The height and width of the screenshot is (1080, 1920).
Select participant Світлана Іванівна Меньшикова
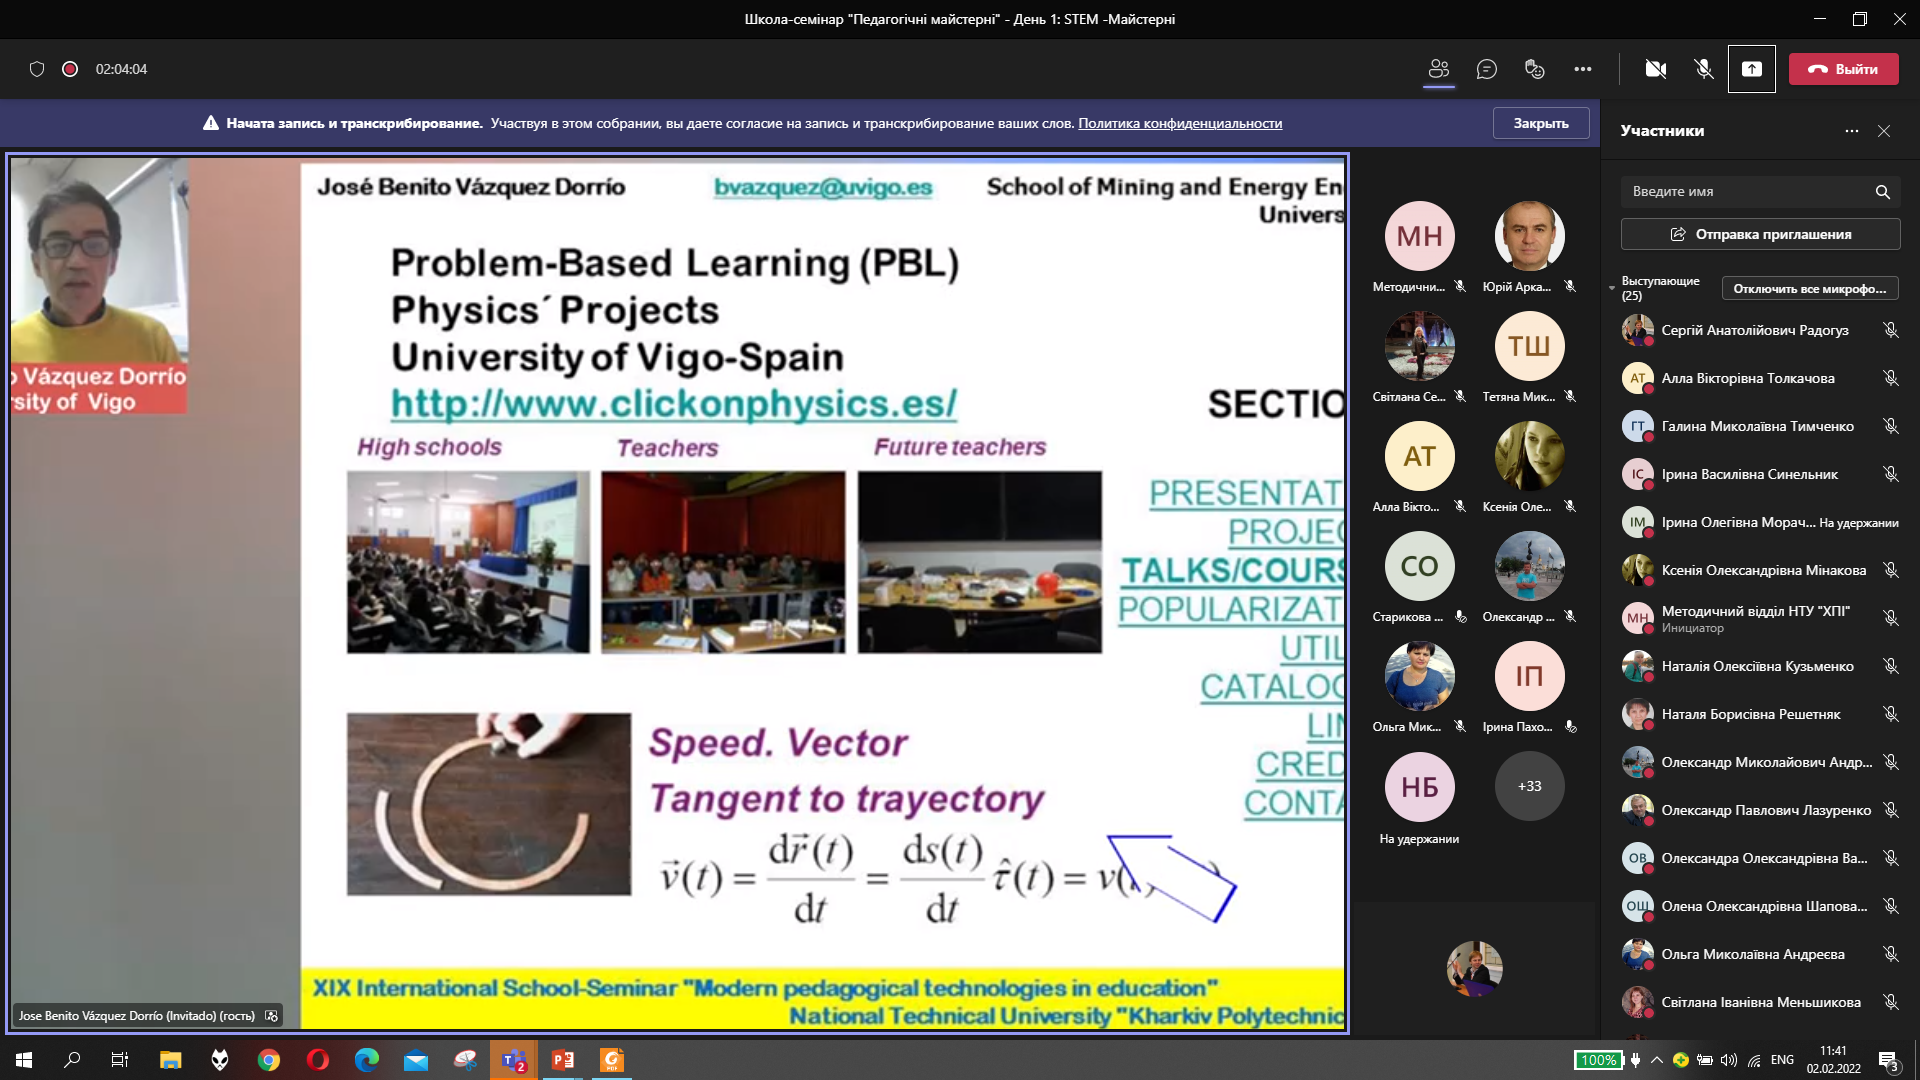pos(1760,1002)
